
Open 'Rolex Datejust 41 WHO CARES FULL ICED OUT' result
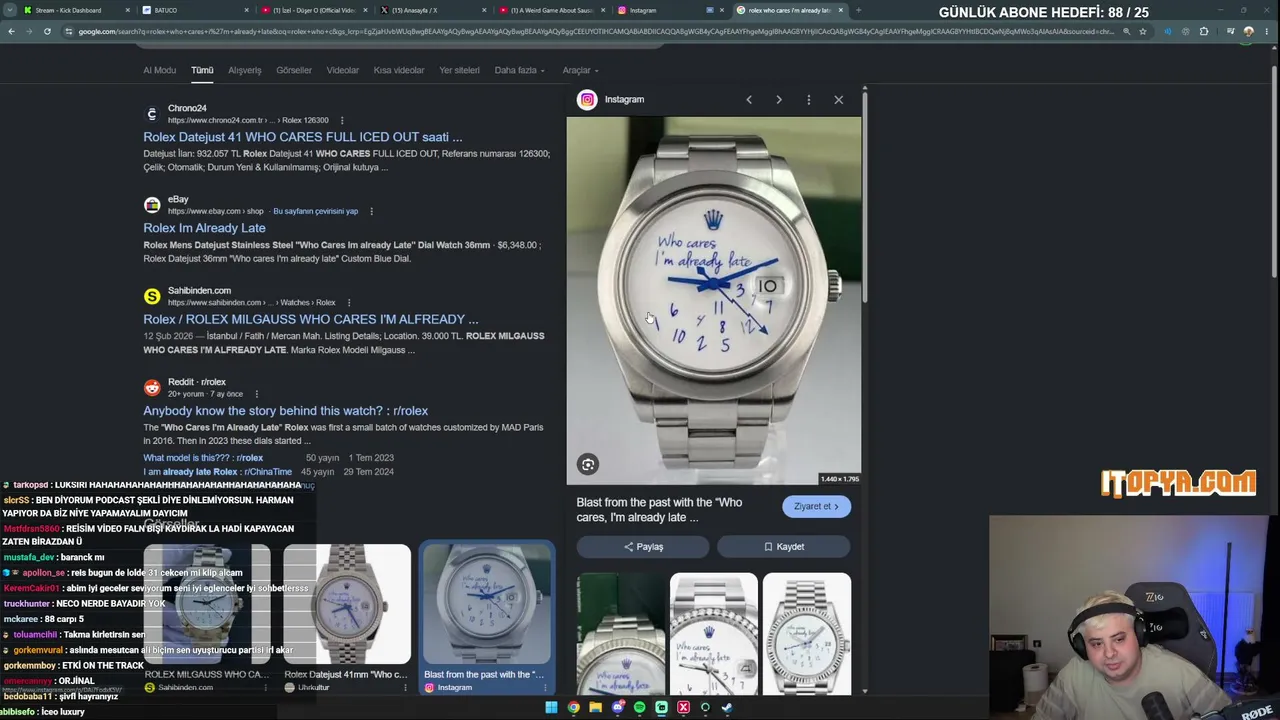point(302,137)
